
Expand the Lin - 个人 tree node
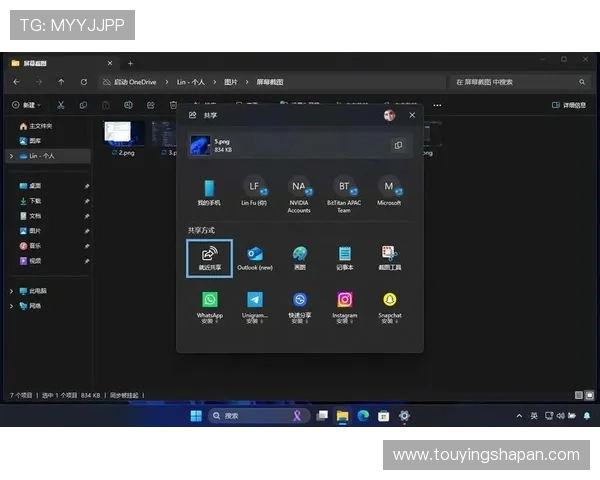(x=12, y=156)
